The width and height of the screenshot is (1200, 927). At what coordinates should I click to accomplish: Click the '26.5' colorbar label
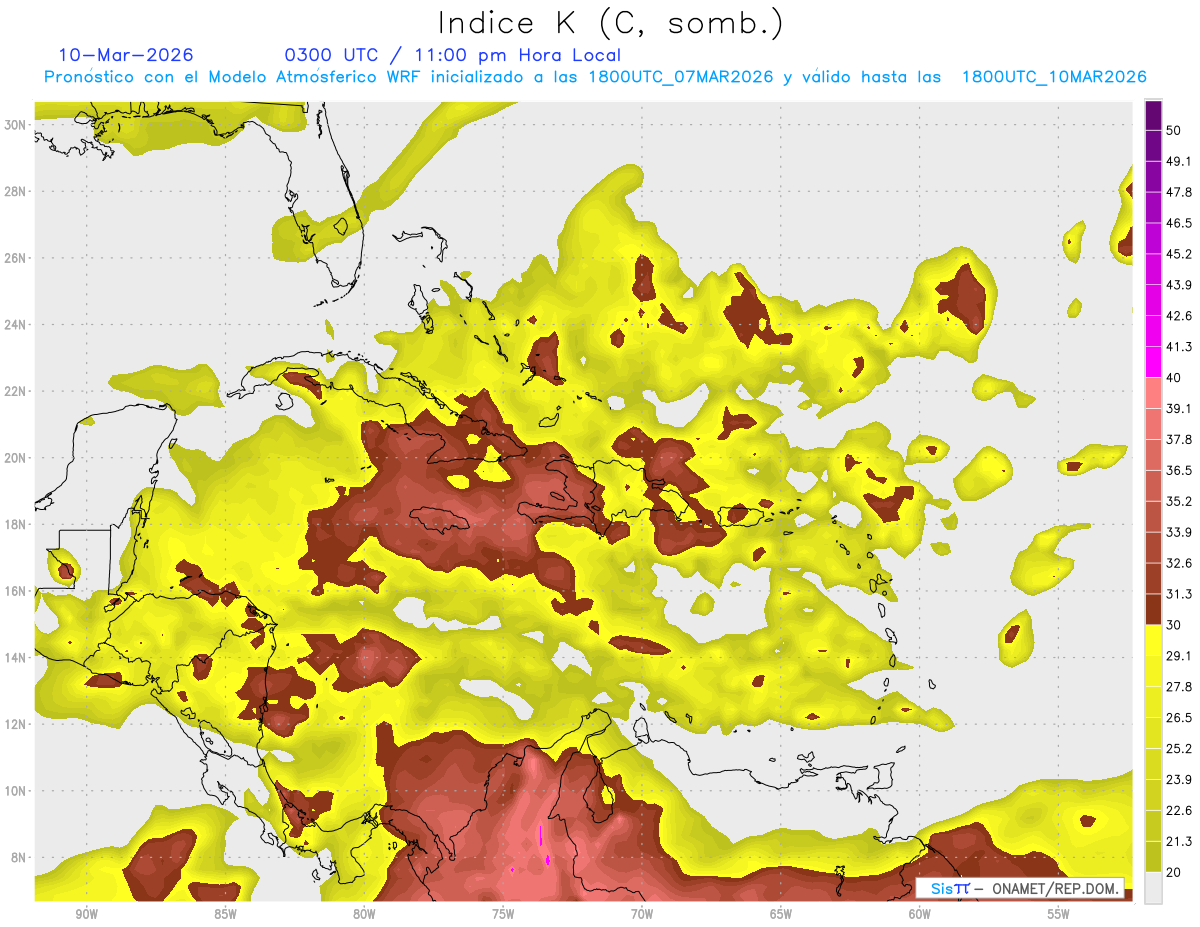pyautogui.click(x=1179, y=718)
